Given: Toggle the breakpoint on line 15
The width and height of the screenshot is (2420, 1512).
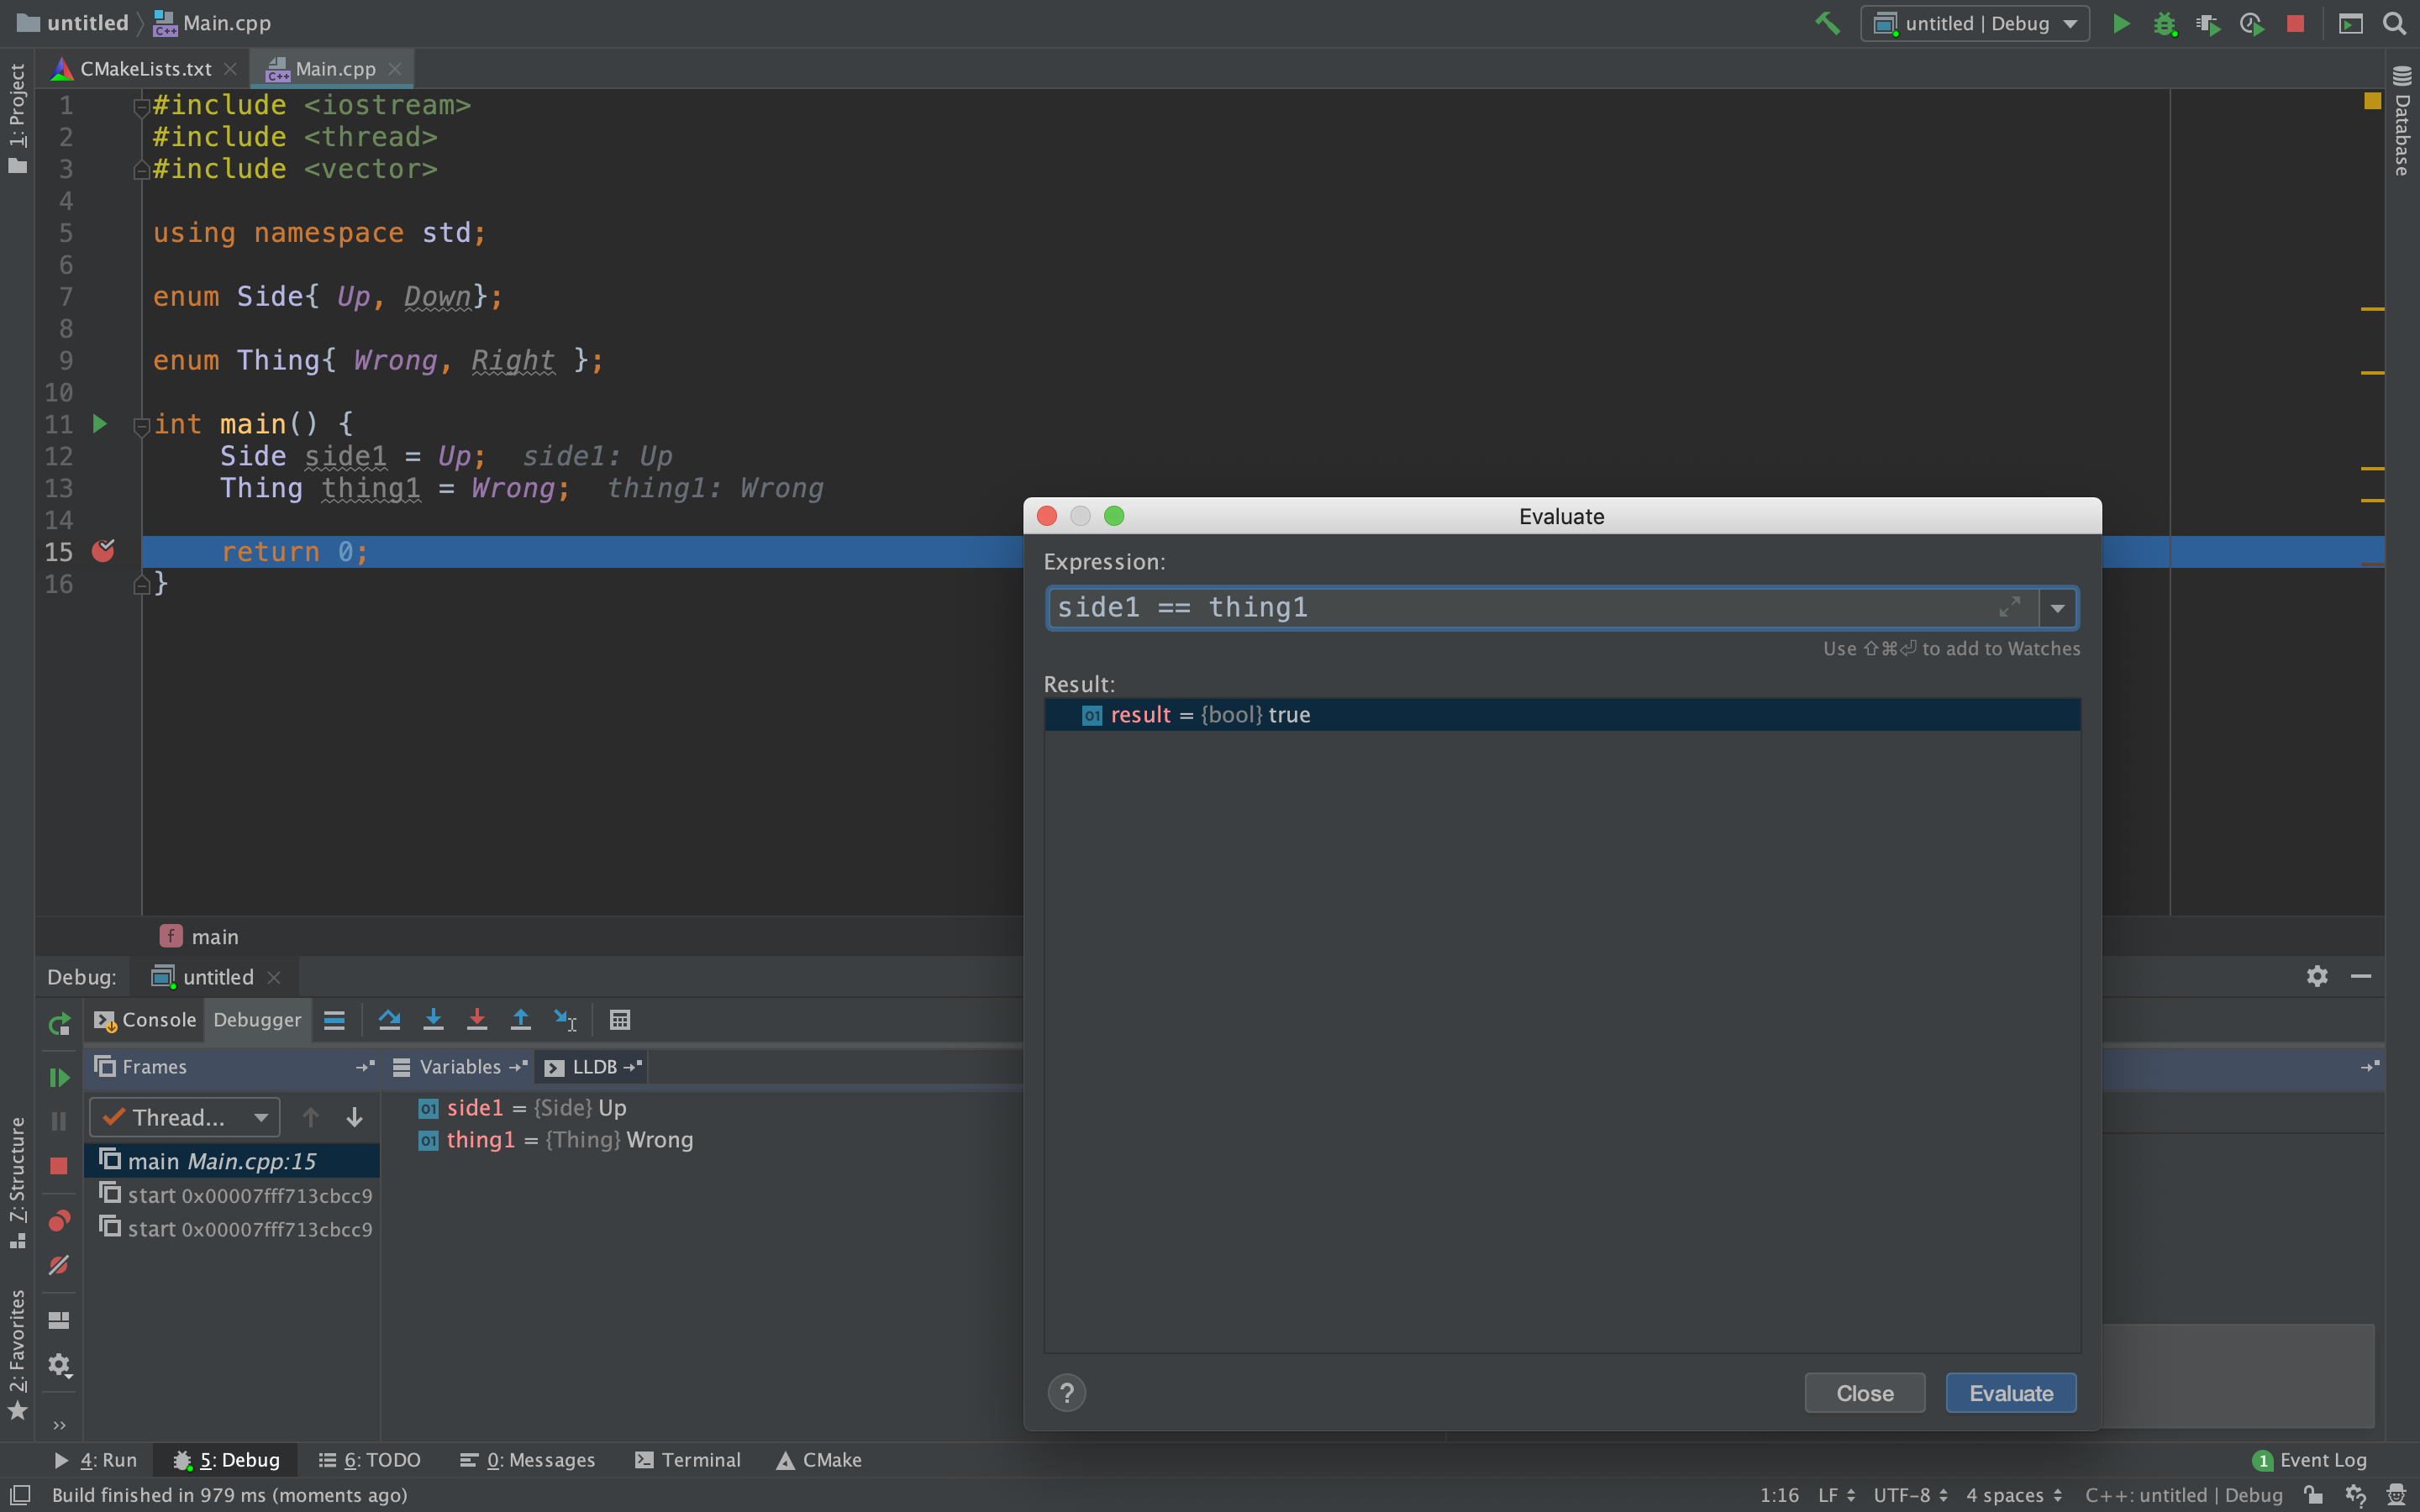Looking at the screenshot, I should (x=103, y=551).
